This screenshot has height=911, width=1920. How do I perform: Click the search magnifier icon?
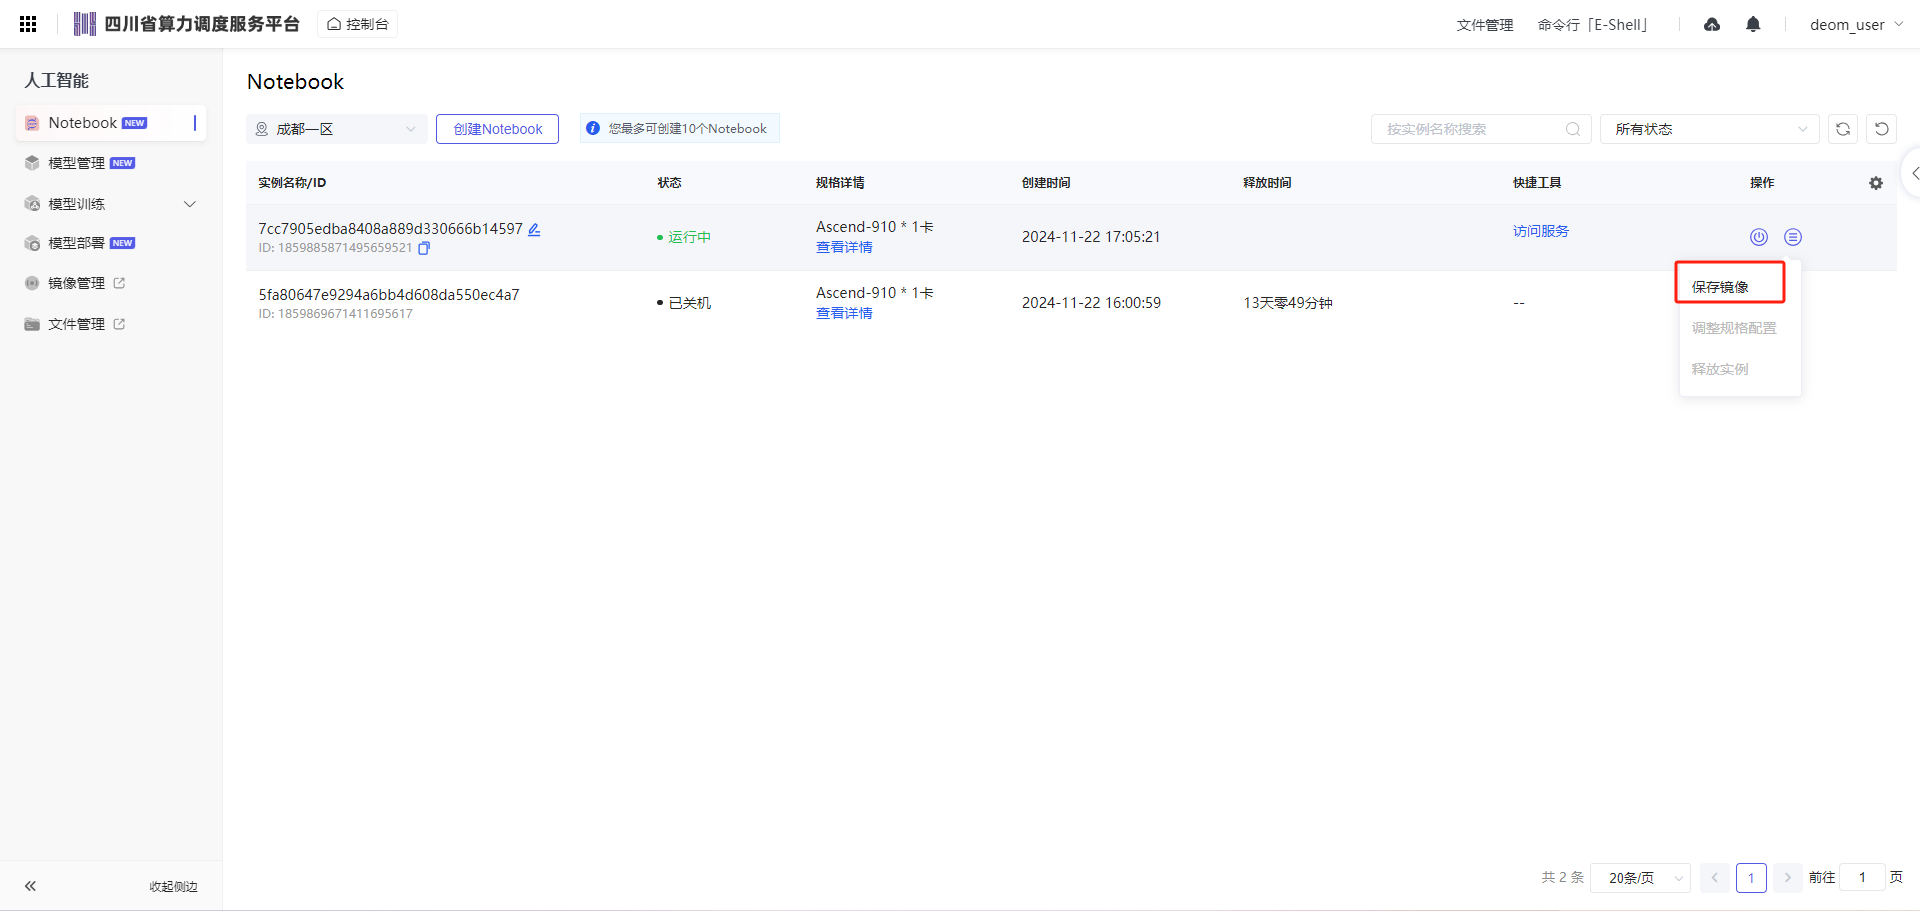point(1573,129)
